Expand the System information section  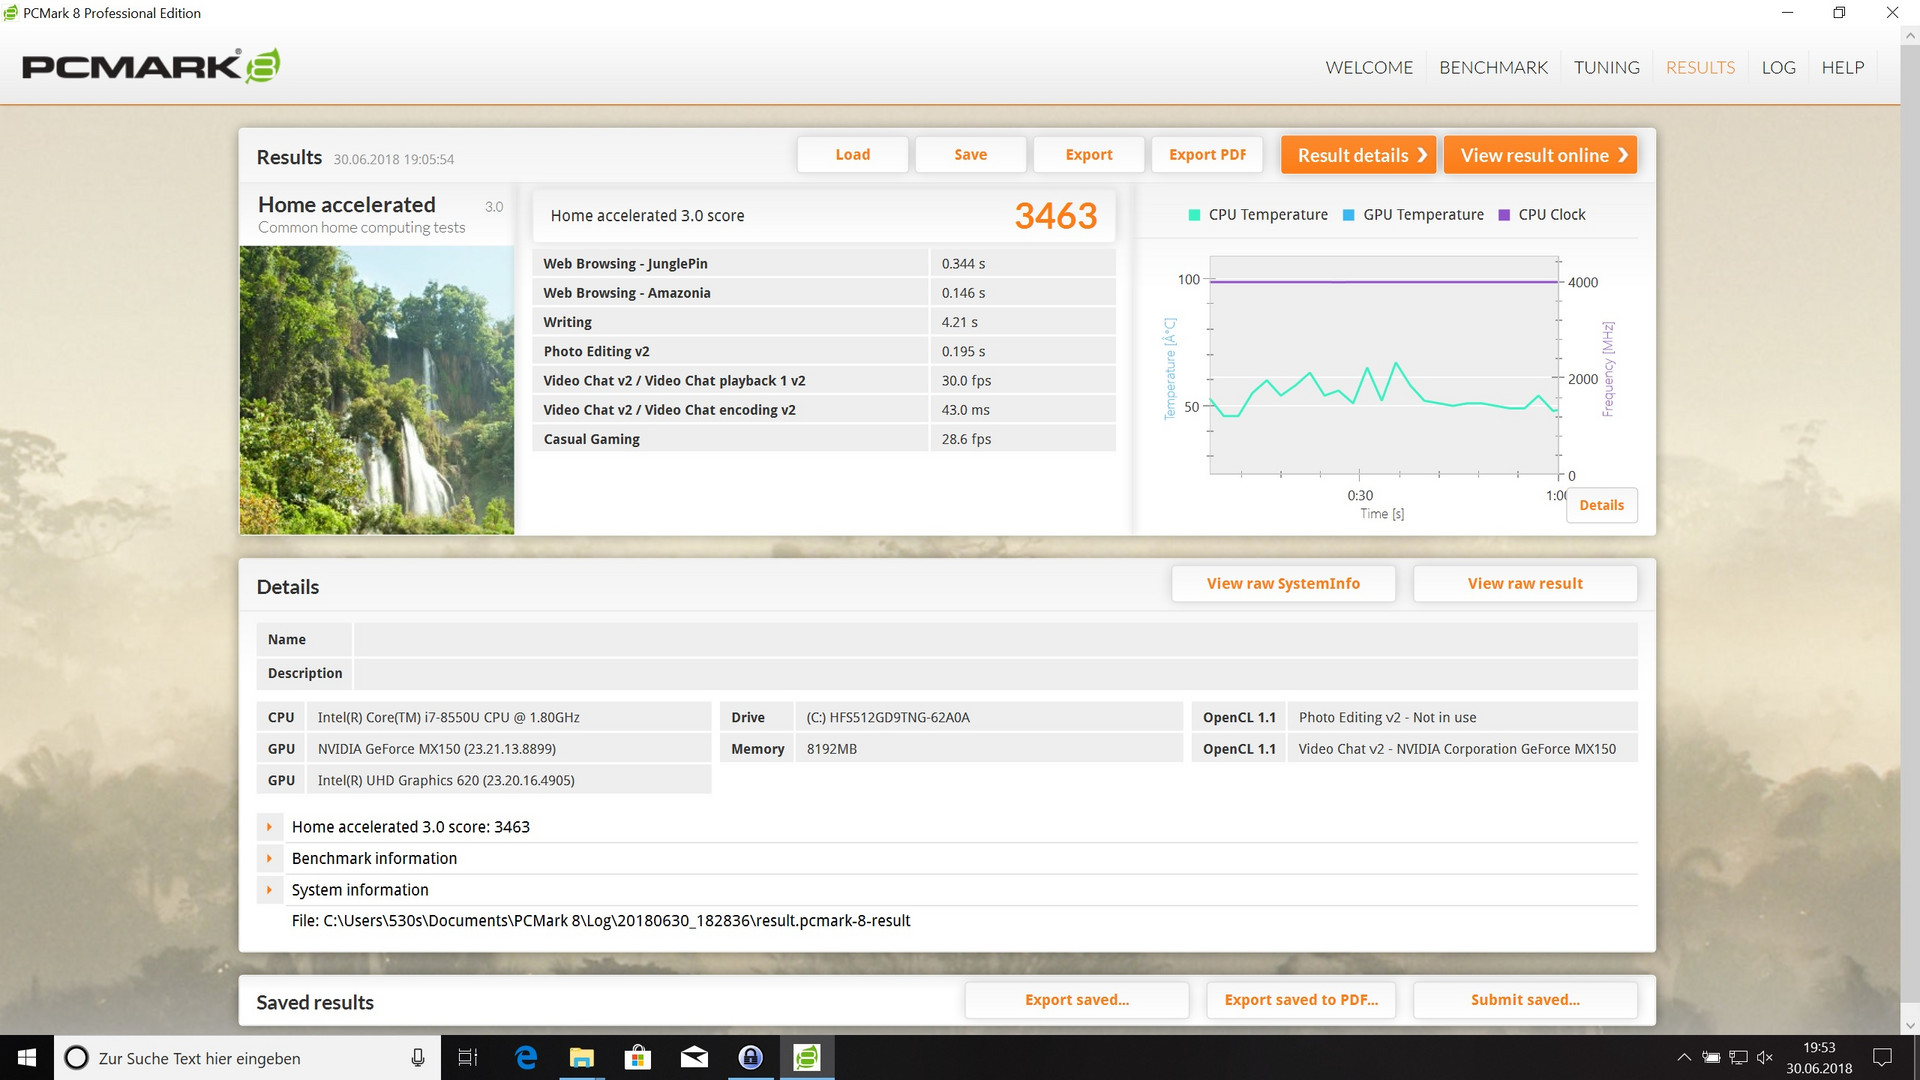269,890
